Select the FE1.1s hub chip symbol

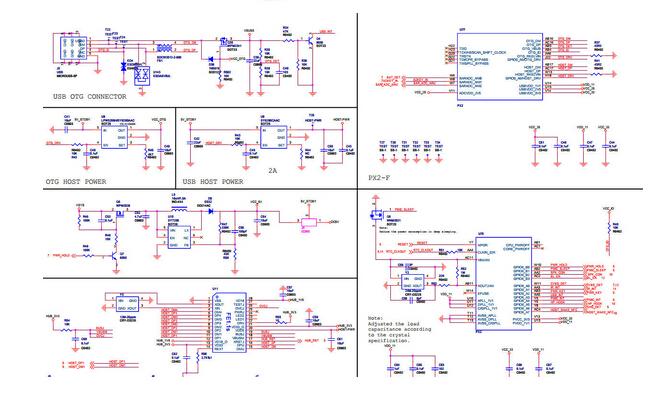[x=229, y=323]
